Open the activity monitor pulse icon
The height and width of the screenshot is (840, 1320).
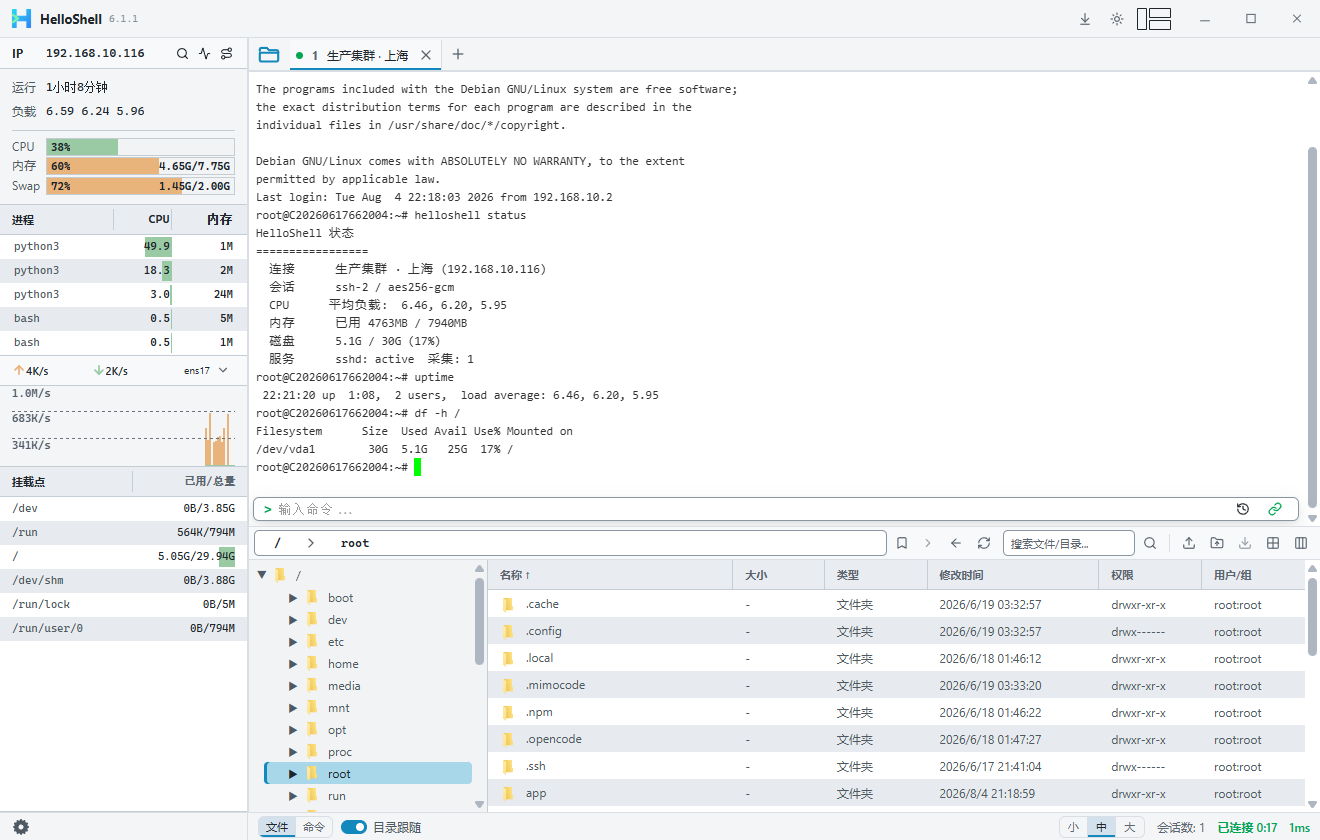click(205, 54)
